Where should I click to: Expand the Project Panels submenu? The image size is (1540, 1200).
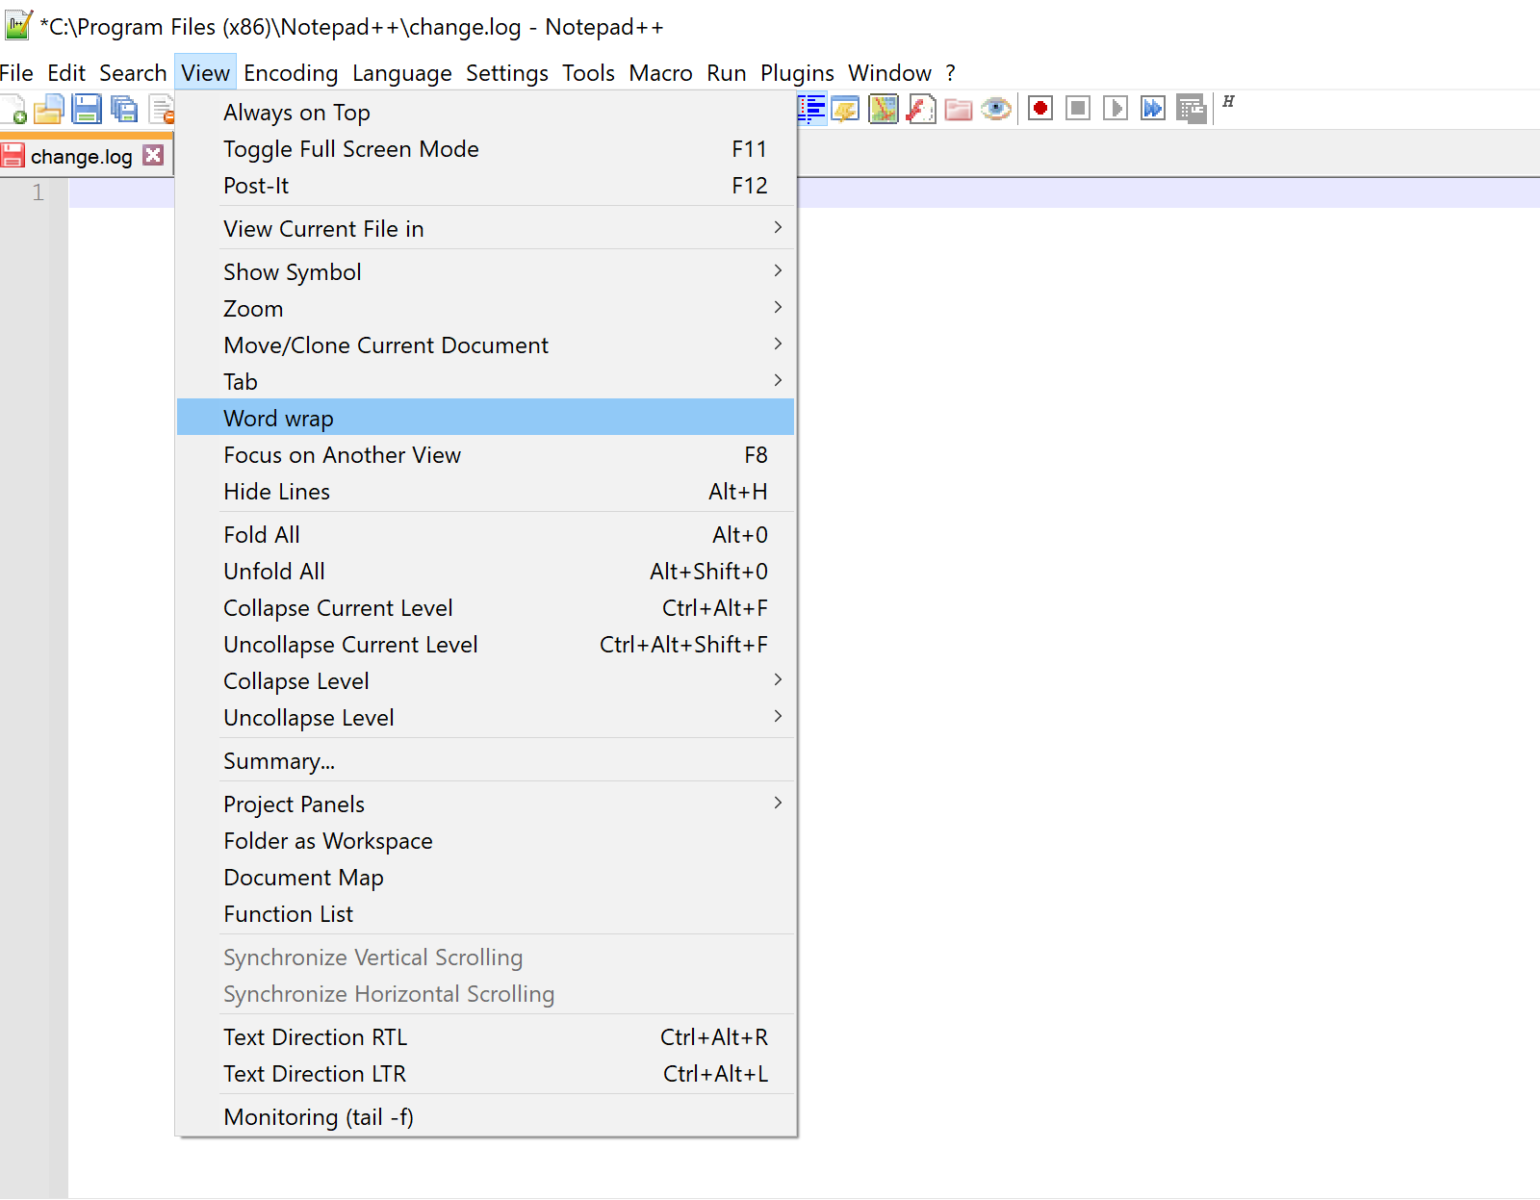pos(294,804)
